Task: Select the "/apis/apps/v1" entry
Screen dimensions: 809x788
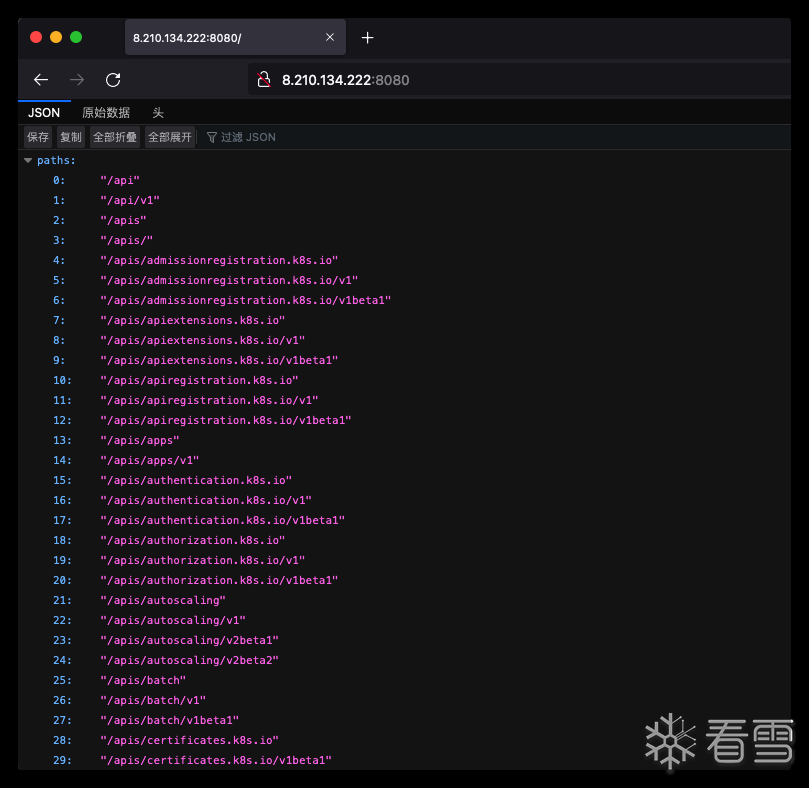Action: [x=150, y=460]
